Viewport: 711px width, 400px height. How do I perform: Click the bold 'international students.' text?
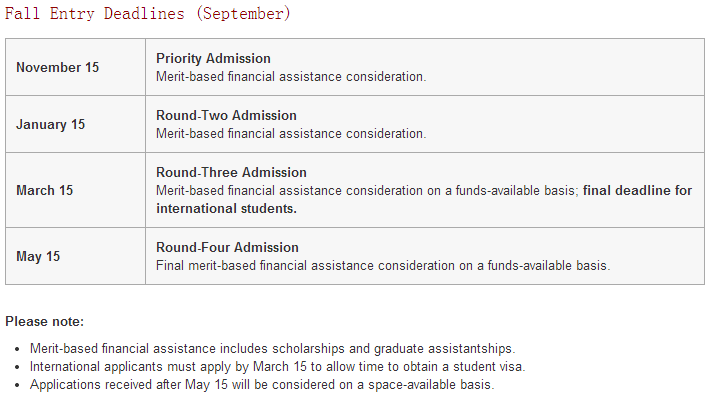tap(227, 209)
